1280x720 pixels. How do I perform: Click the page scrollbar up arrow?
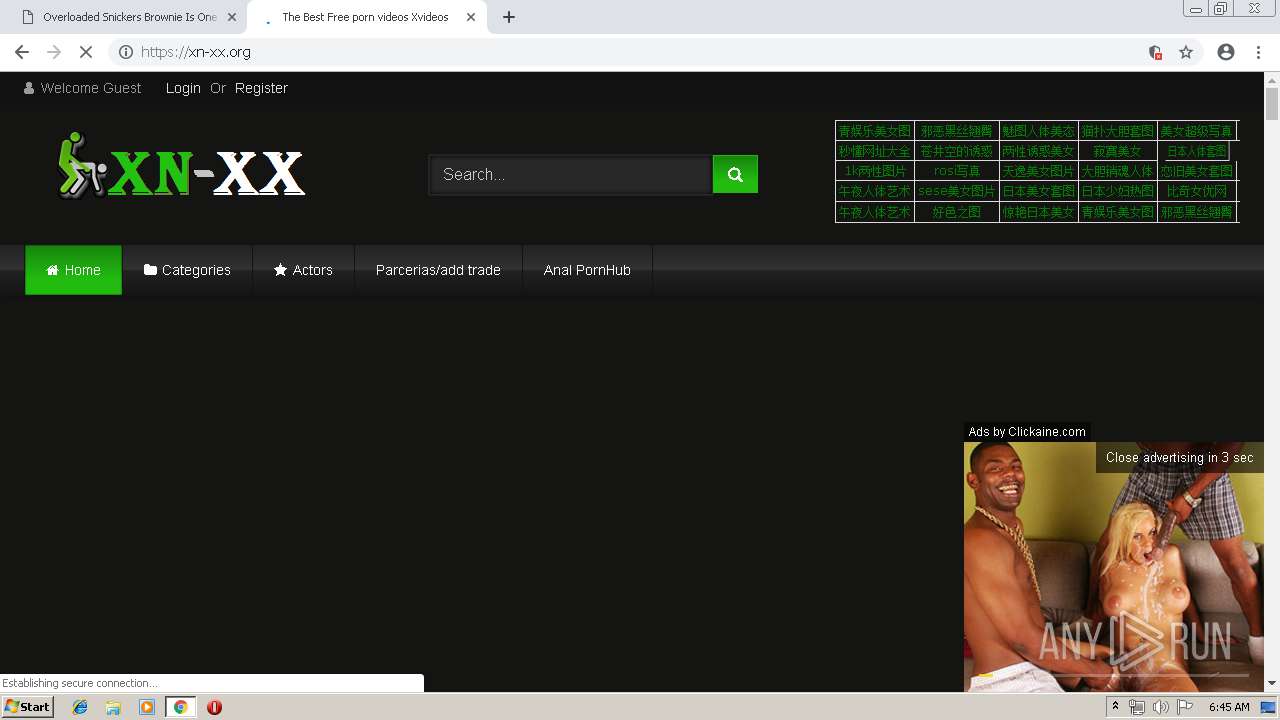point(1272,80)
